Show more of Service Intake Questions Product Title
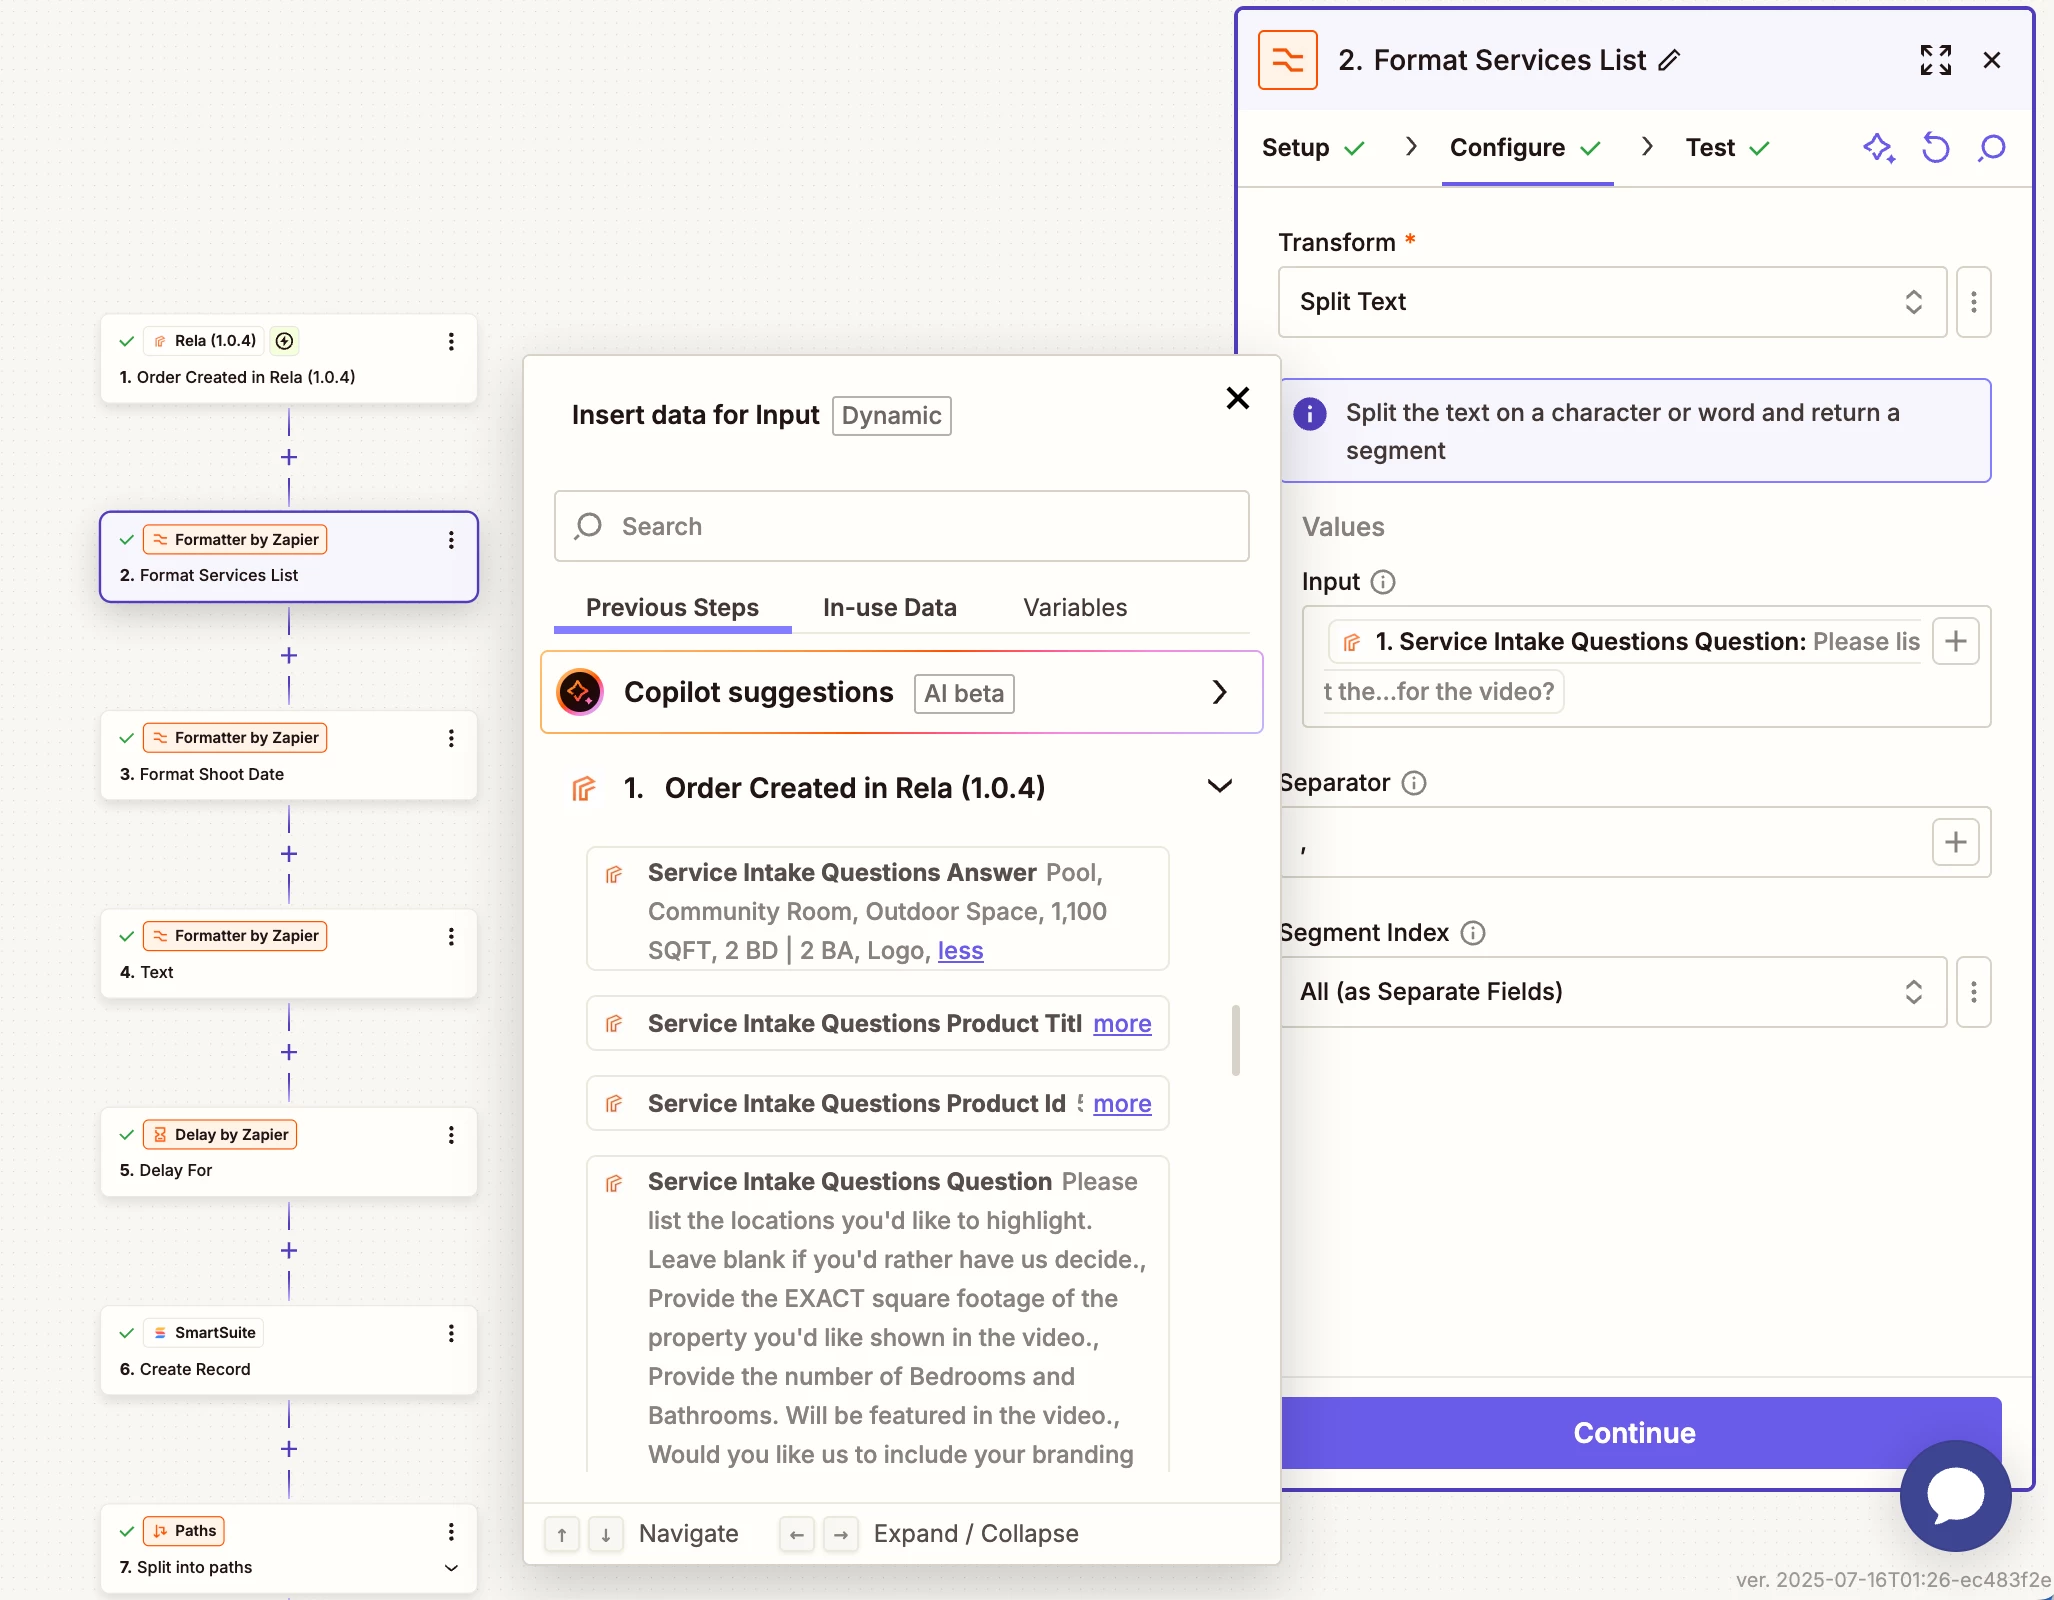The width and height of the screenshot is (2054, 1600). point(1122,1024)
